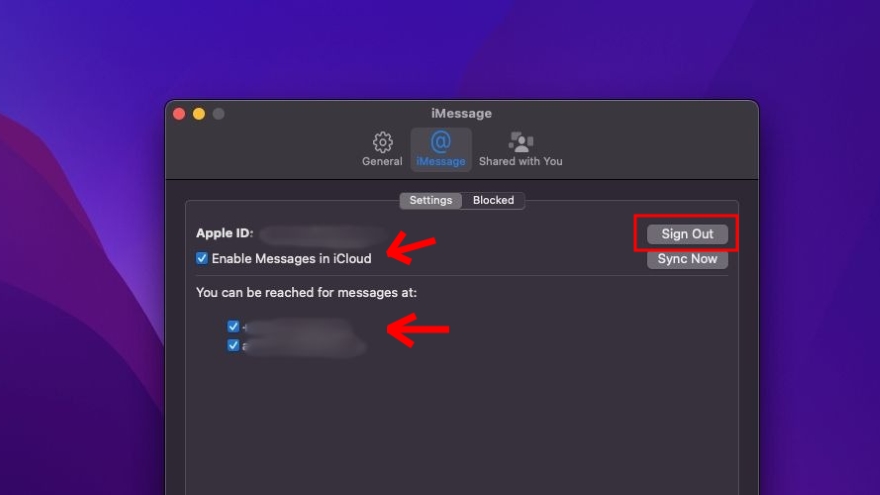This screenshot has width=880, height=495.
Task: Switch to the Settings tab
Action: tap(430, 200)
